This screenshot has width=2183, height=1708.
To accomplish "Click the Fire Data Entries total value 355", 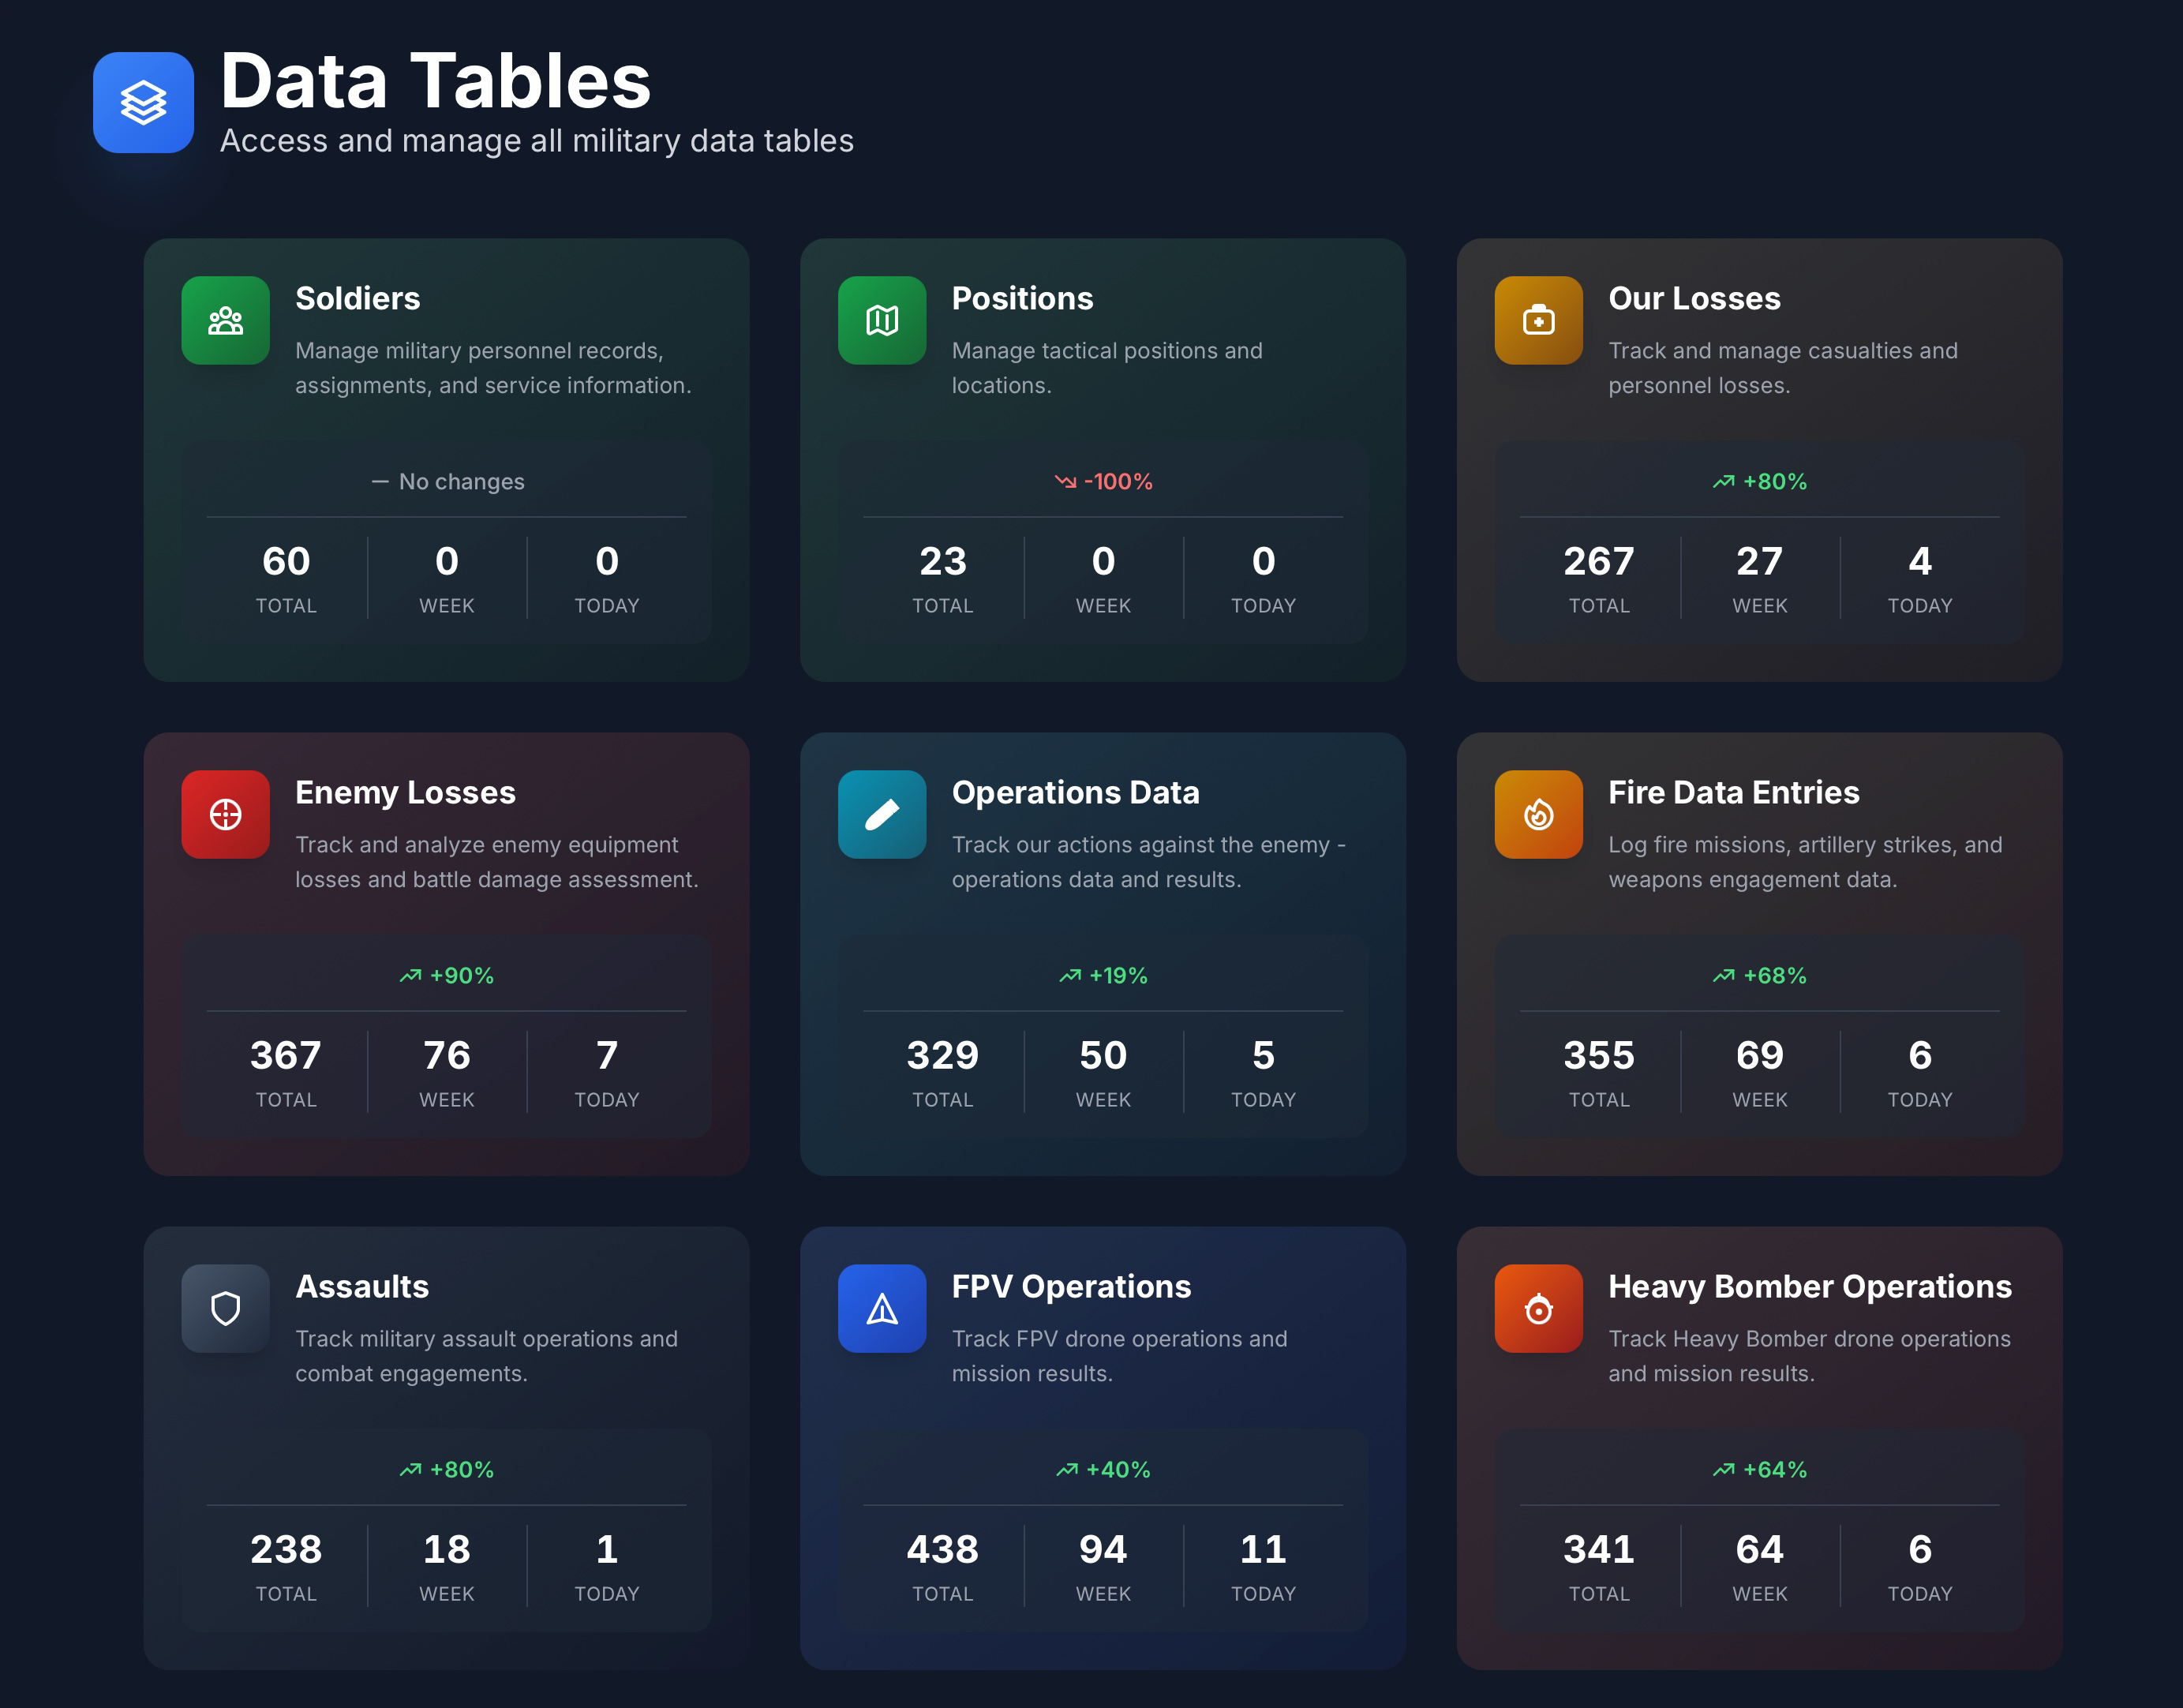I will click(1599, 1055).
